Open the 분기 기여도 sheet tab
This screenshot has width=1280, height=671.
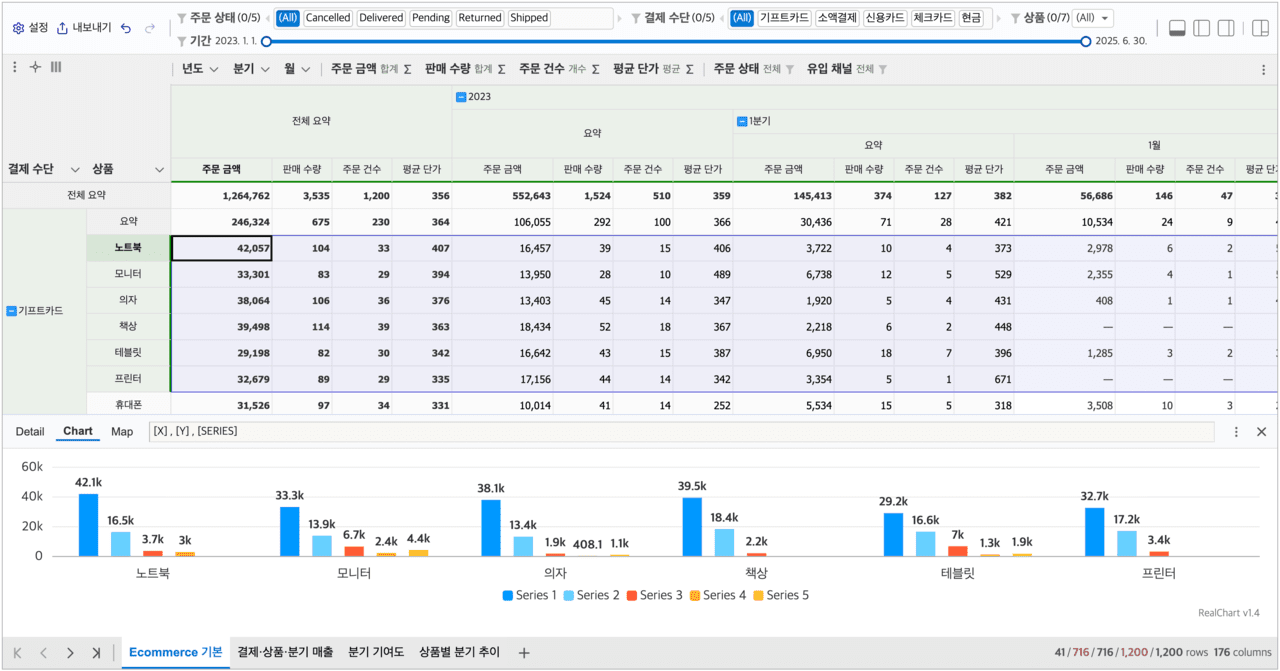pyautogui.click(x=376, y=652)
